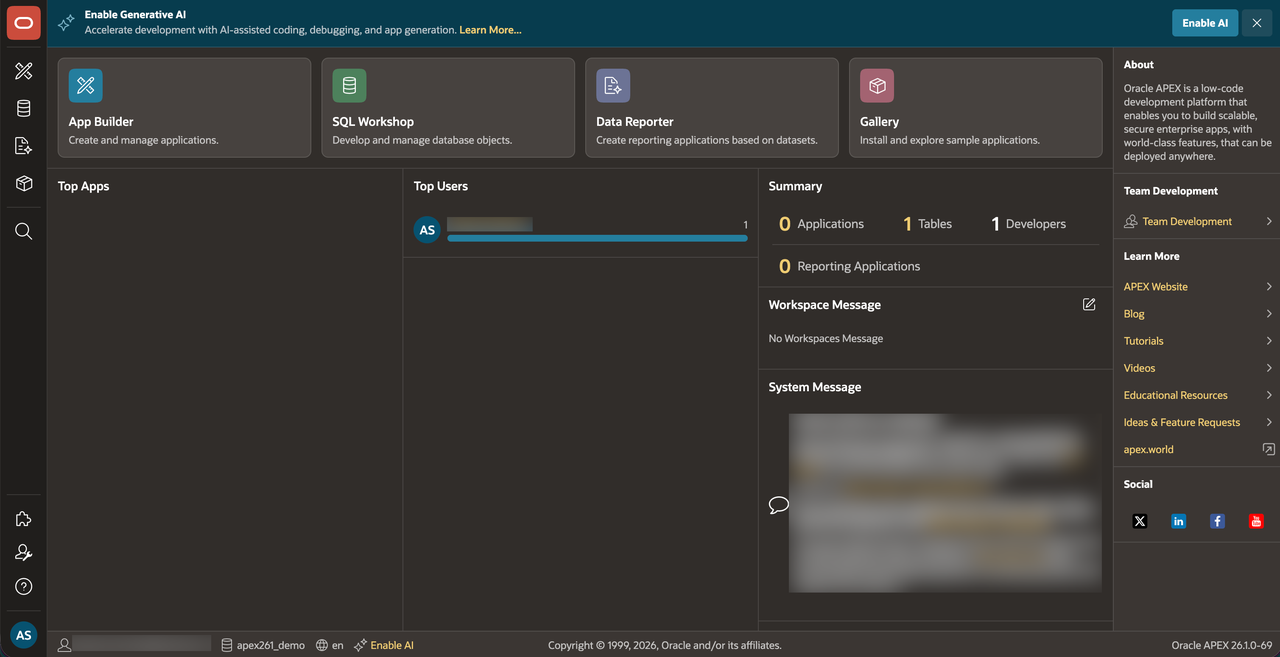Open the Team Development link

[1187, 221]
